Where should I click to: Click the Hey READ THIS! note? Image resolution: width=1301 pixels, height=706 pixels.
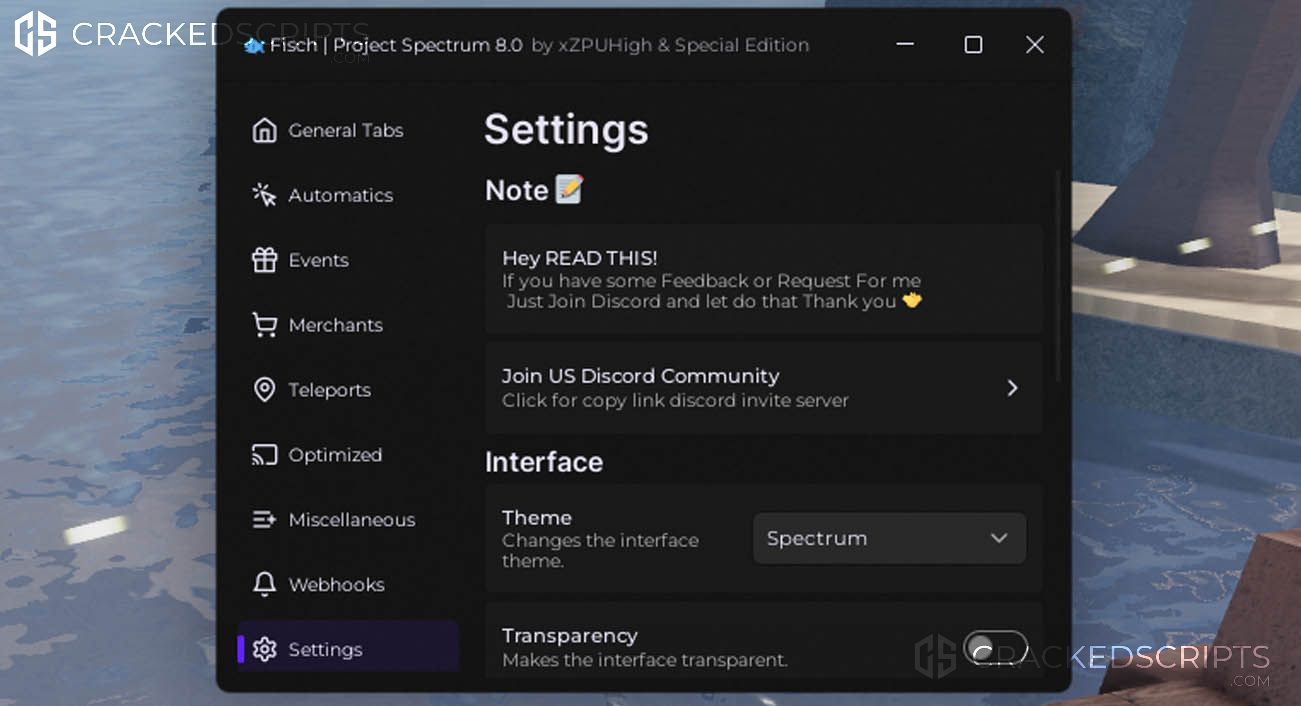(x=764, y=279)
